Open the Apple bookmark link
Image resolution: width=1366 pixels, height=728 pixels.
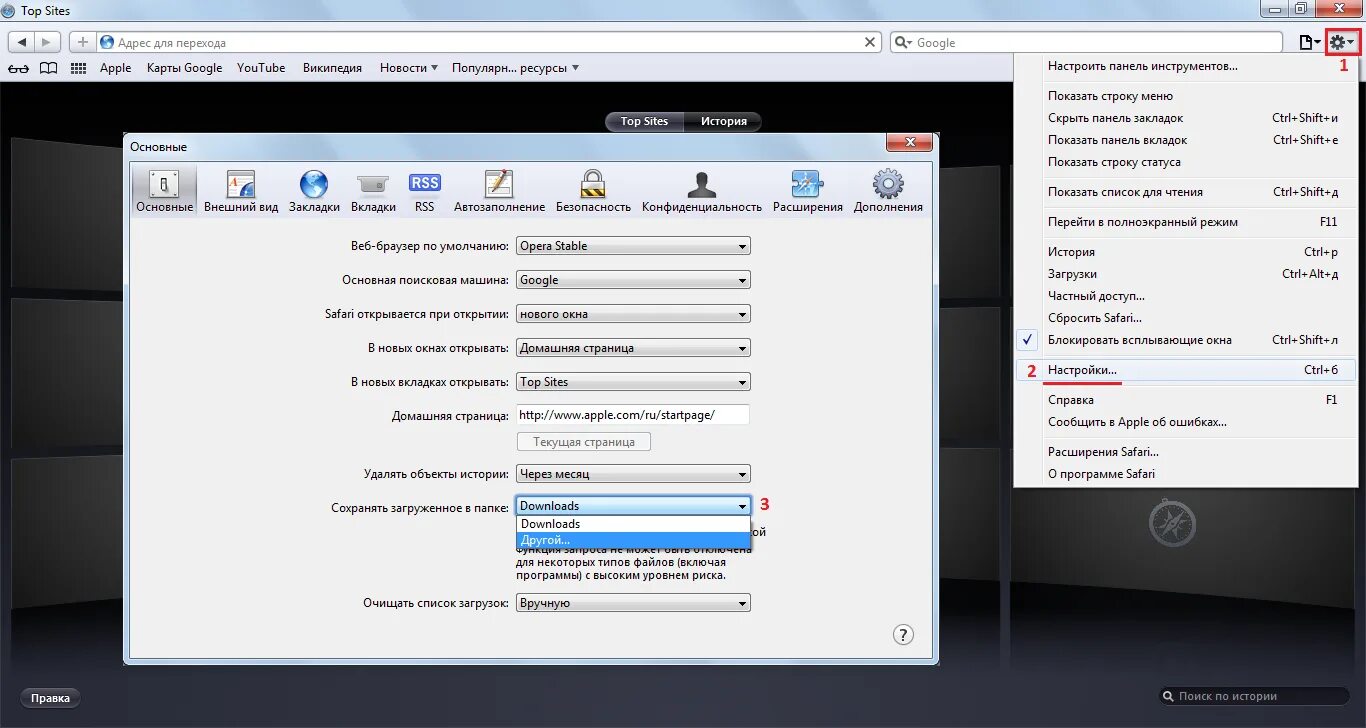point(115,68)
